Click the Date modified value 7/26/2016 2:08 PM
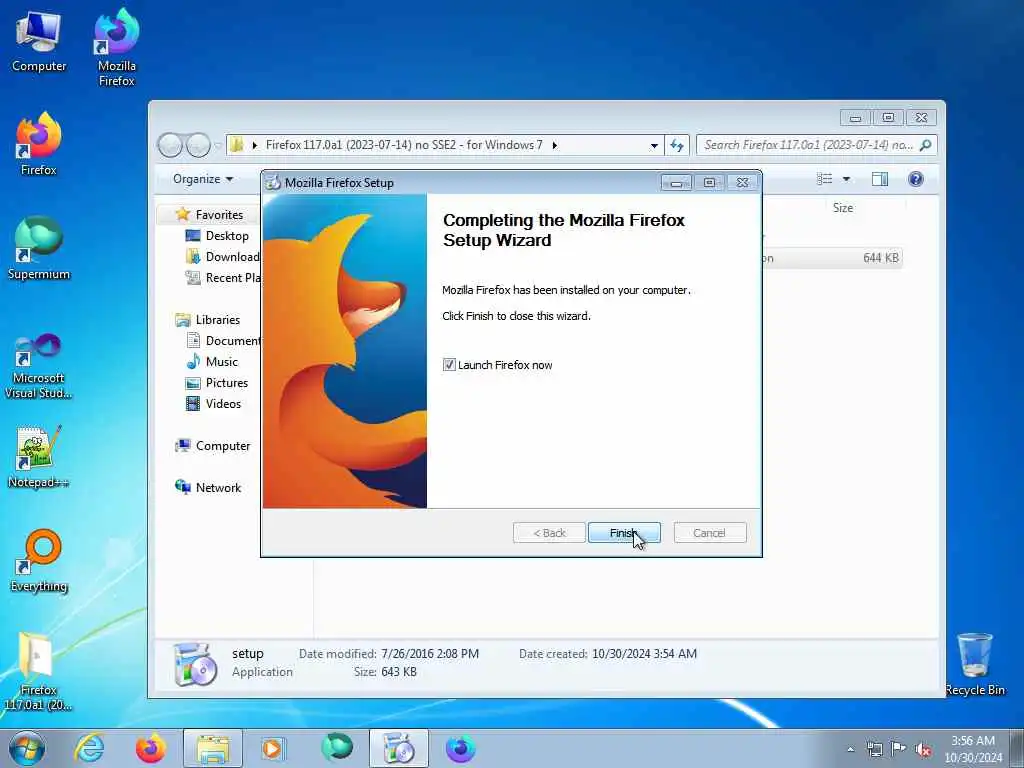This screenshot has height=768, width=1024. pos(430,654)
